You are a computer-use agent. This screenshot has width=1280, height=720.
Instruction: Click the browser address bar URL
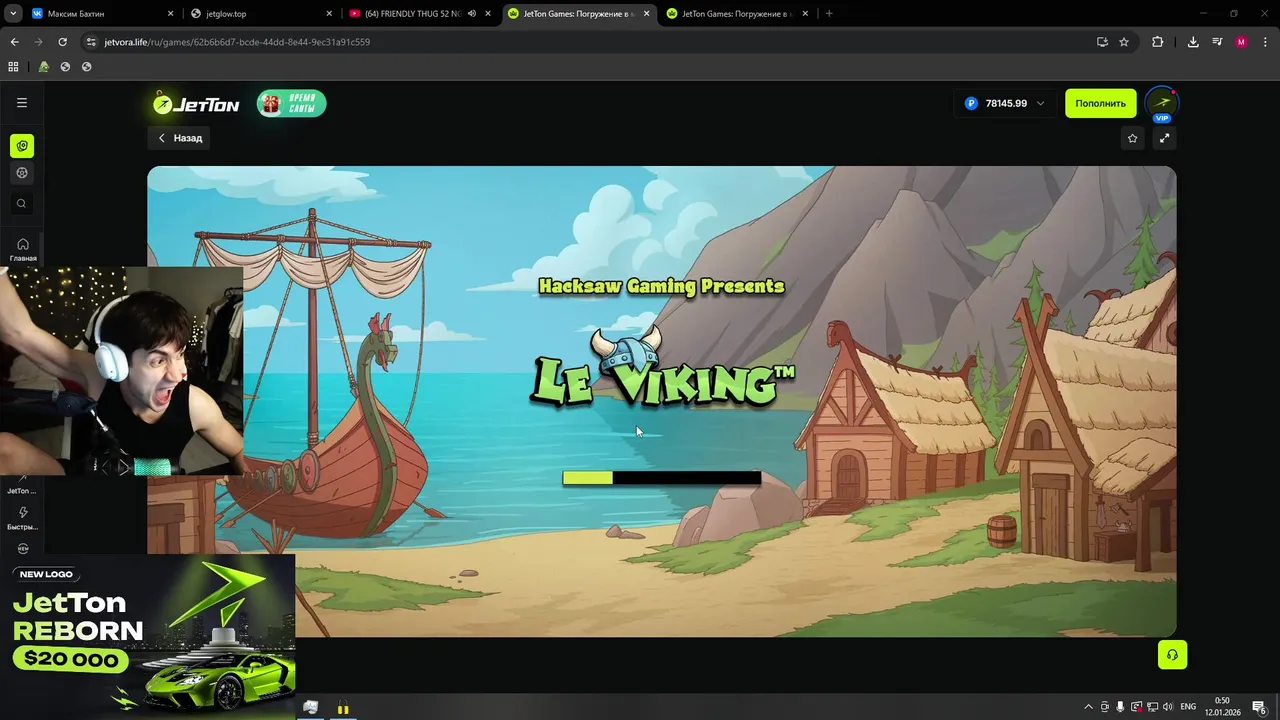point(237,42)
